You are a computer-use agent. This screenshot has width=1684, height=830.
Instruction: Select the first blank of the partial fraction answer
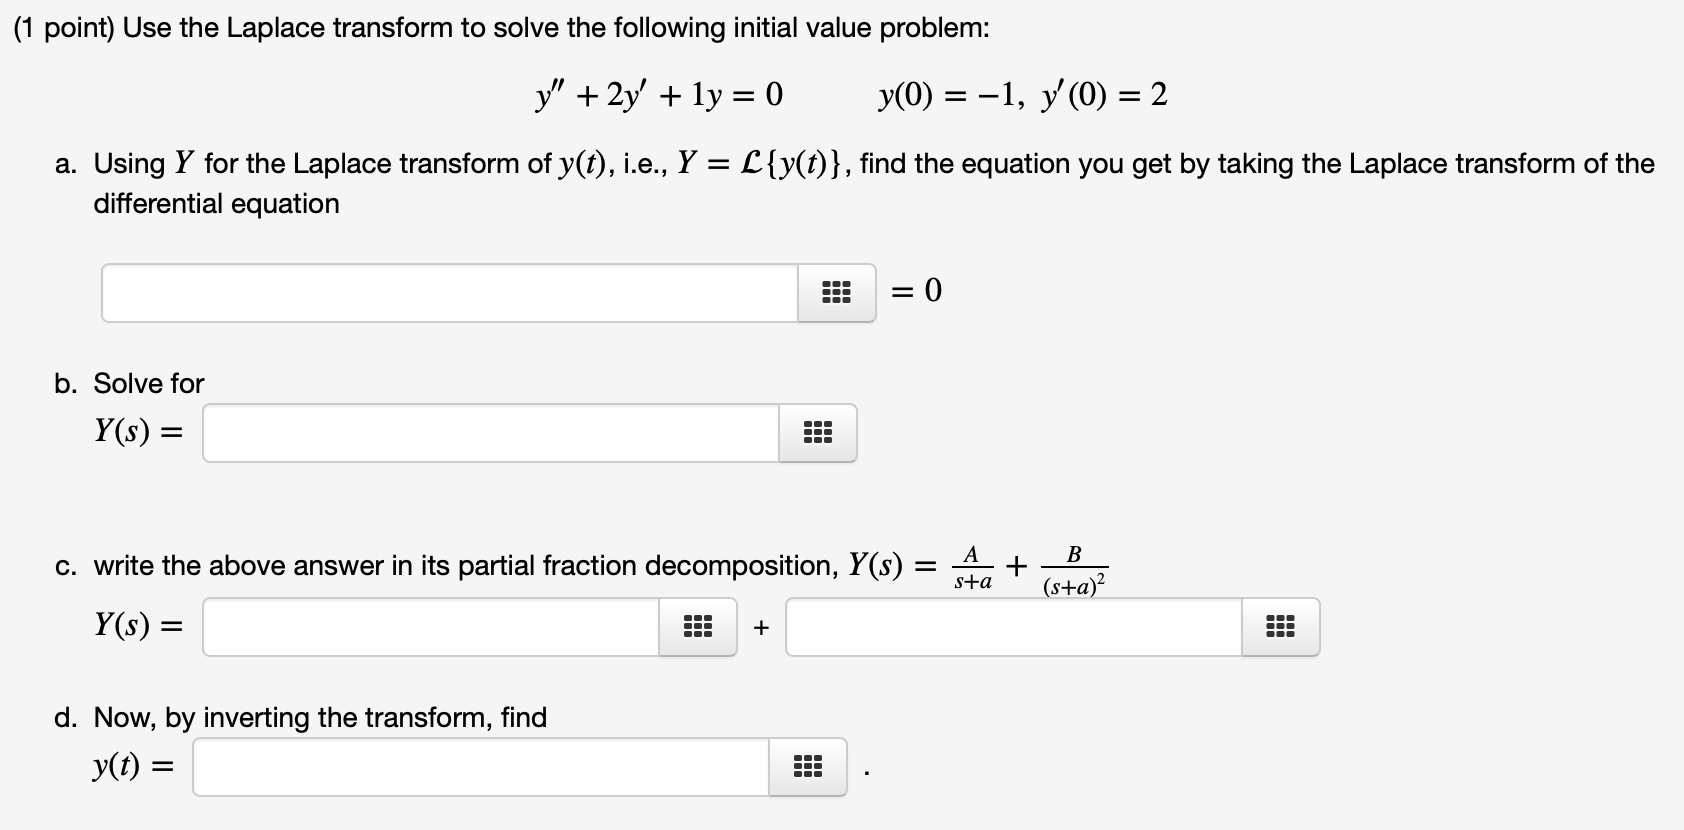pyautogui.click(x=430, y=627)
